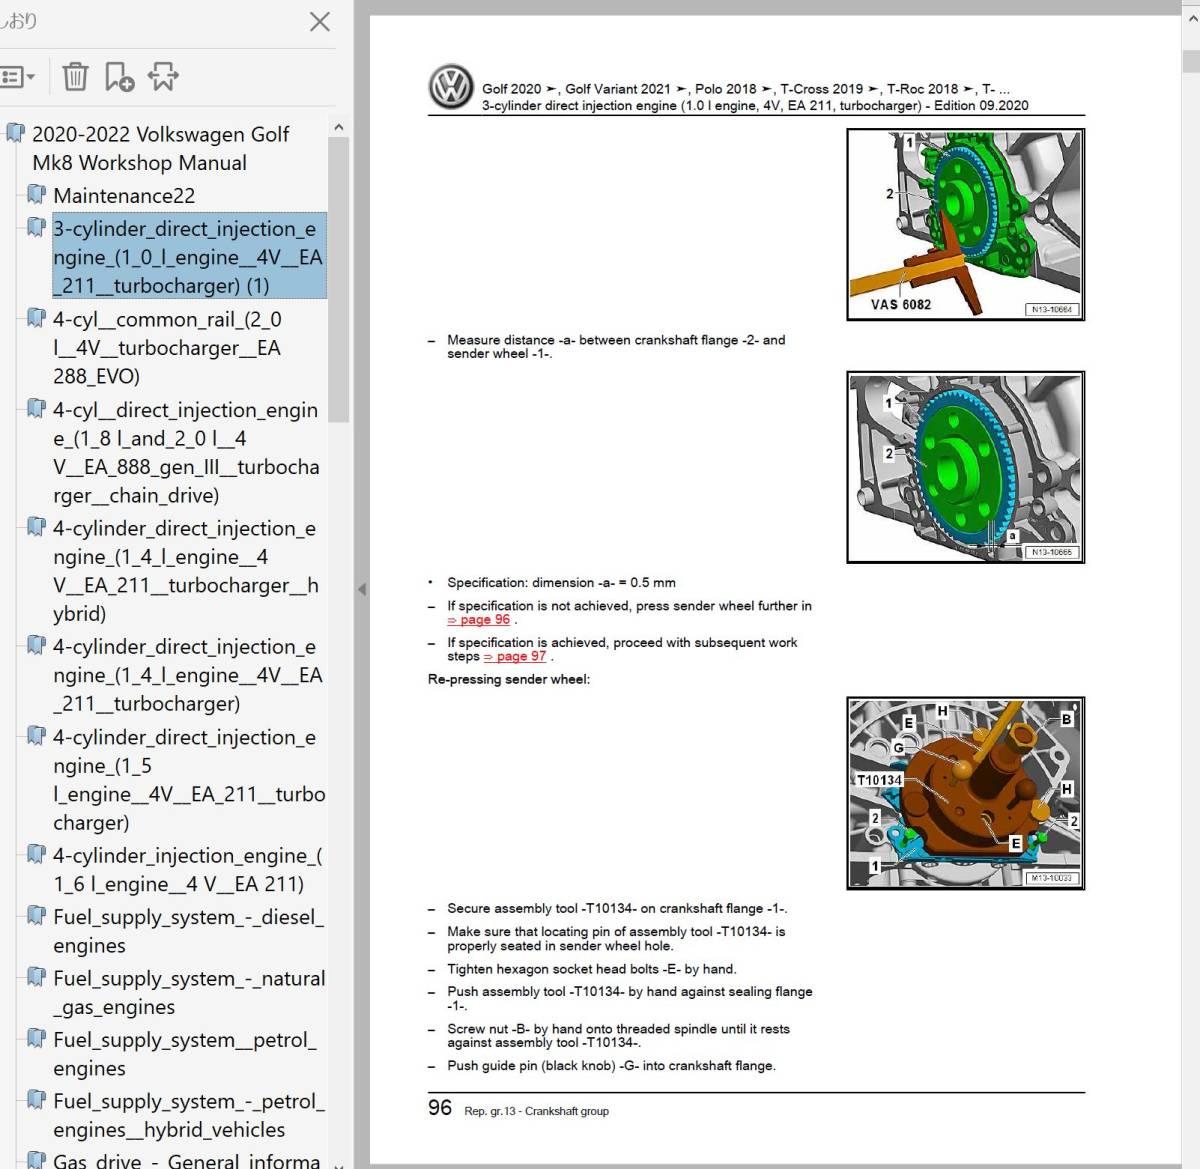Image resolution: width=1200 pixels, height=1169 pixels.
Task: Click 'Tighten hexagon socket head bolts -E- by hand'
Action: (592, 969)
